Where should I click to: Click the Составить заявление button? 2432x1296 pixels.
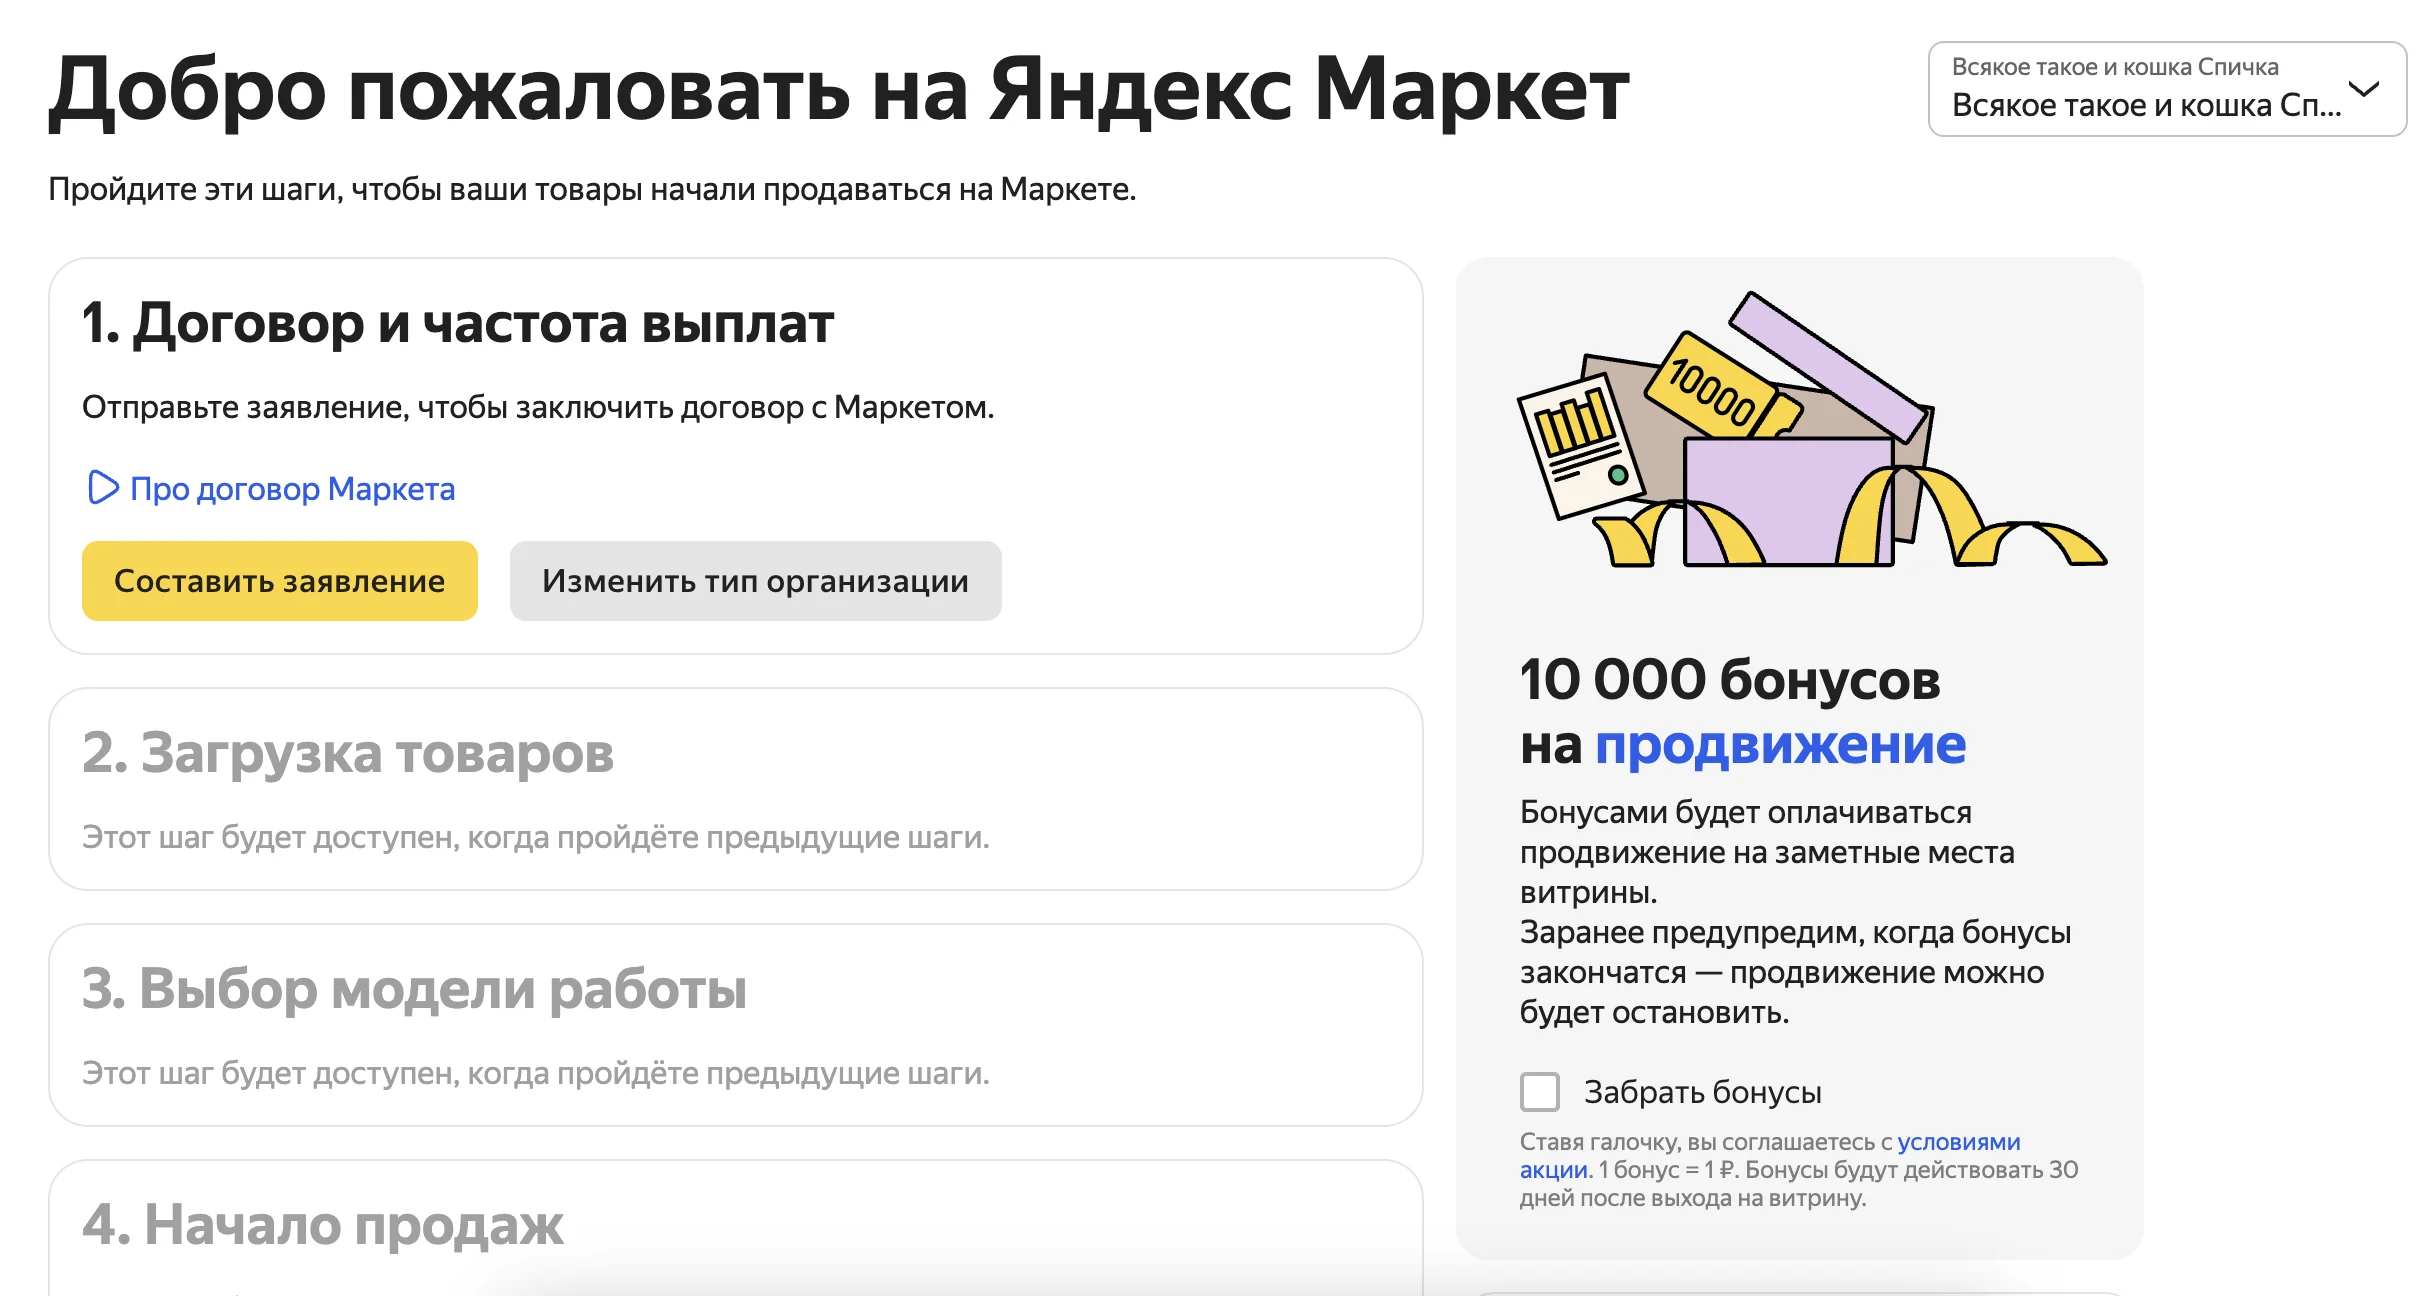280,581
